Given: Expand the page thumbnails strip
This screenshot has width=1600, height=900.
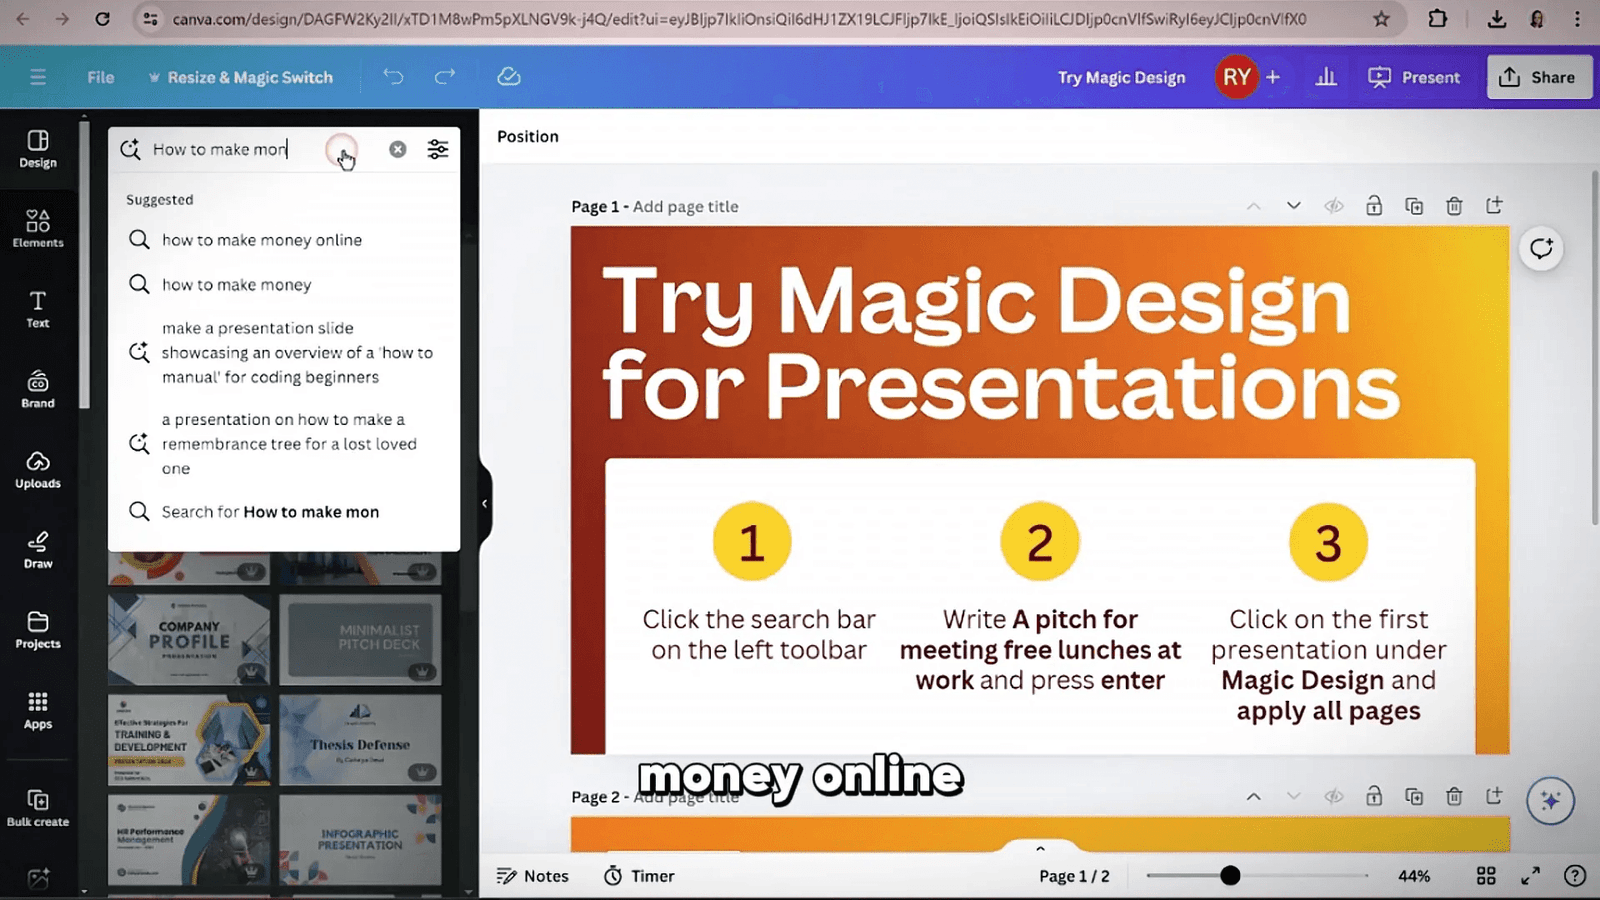Looking at the screenshot, I should point(1040,848).
